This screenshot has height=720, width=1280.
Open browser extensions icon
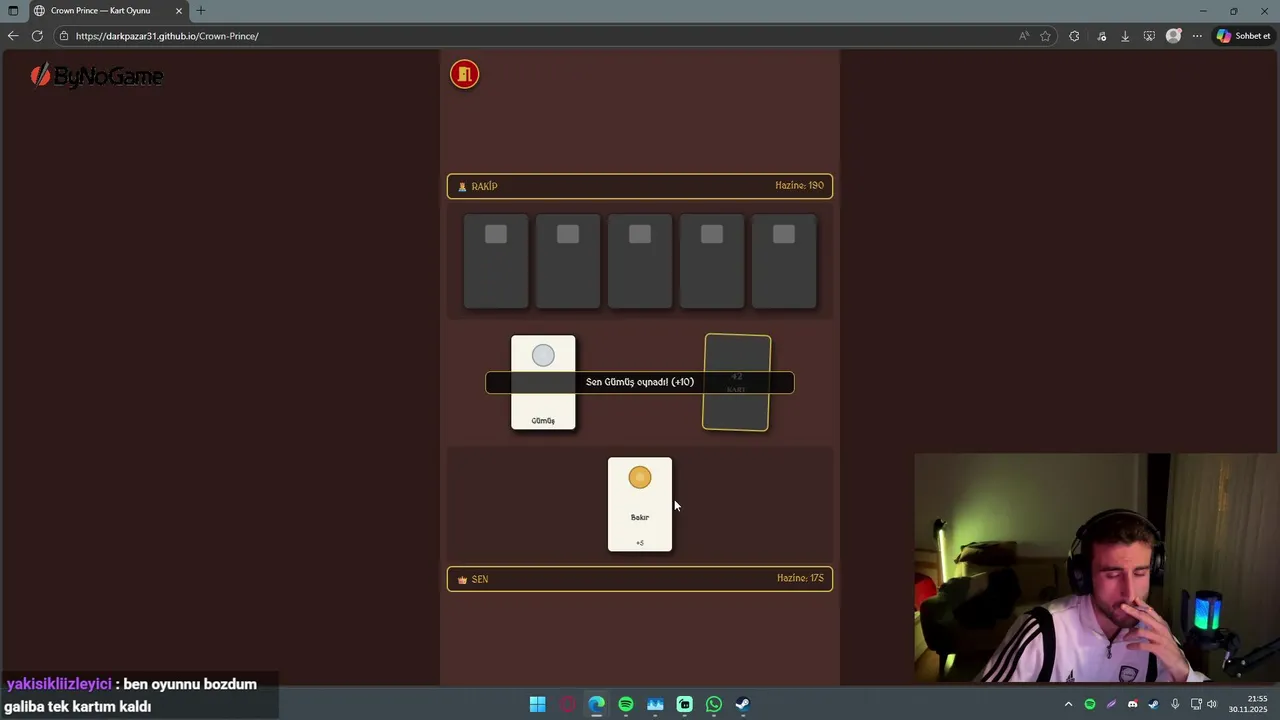tap(1074, 36)
